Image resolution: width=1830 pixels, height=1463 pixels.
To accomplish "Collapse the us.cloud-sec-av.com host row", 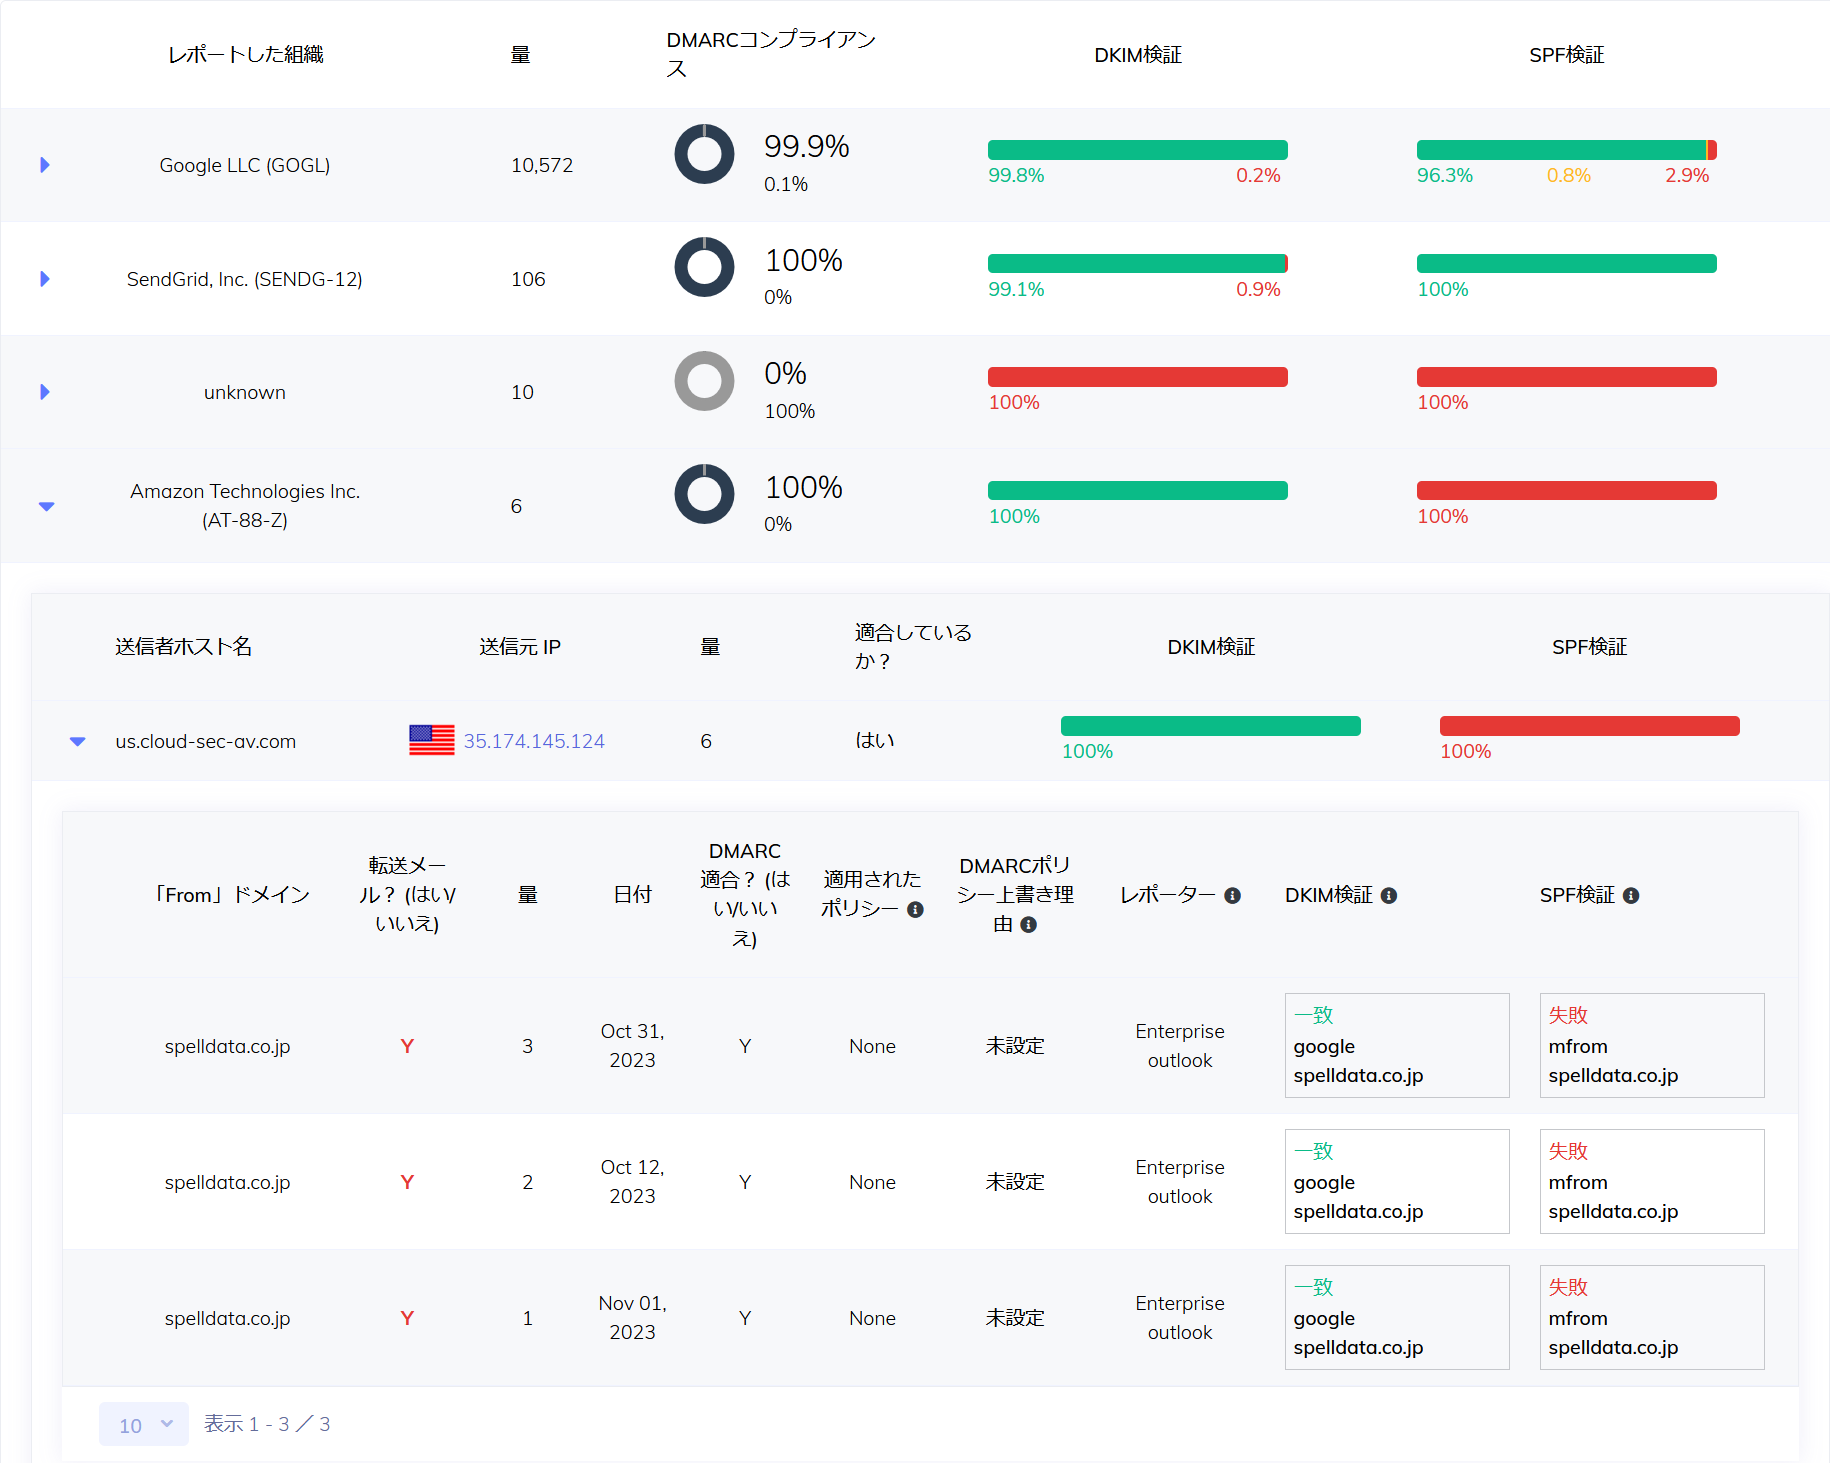I will pyautogui.click(x=77, y=741).
